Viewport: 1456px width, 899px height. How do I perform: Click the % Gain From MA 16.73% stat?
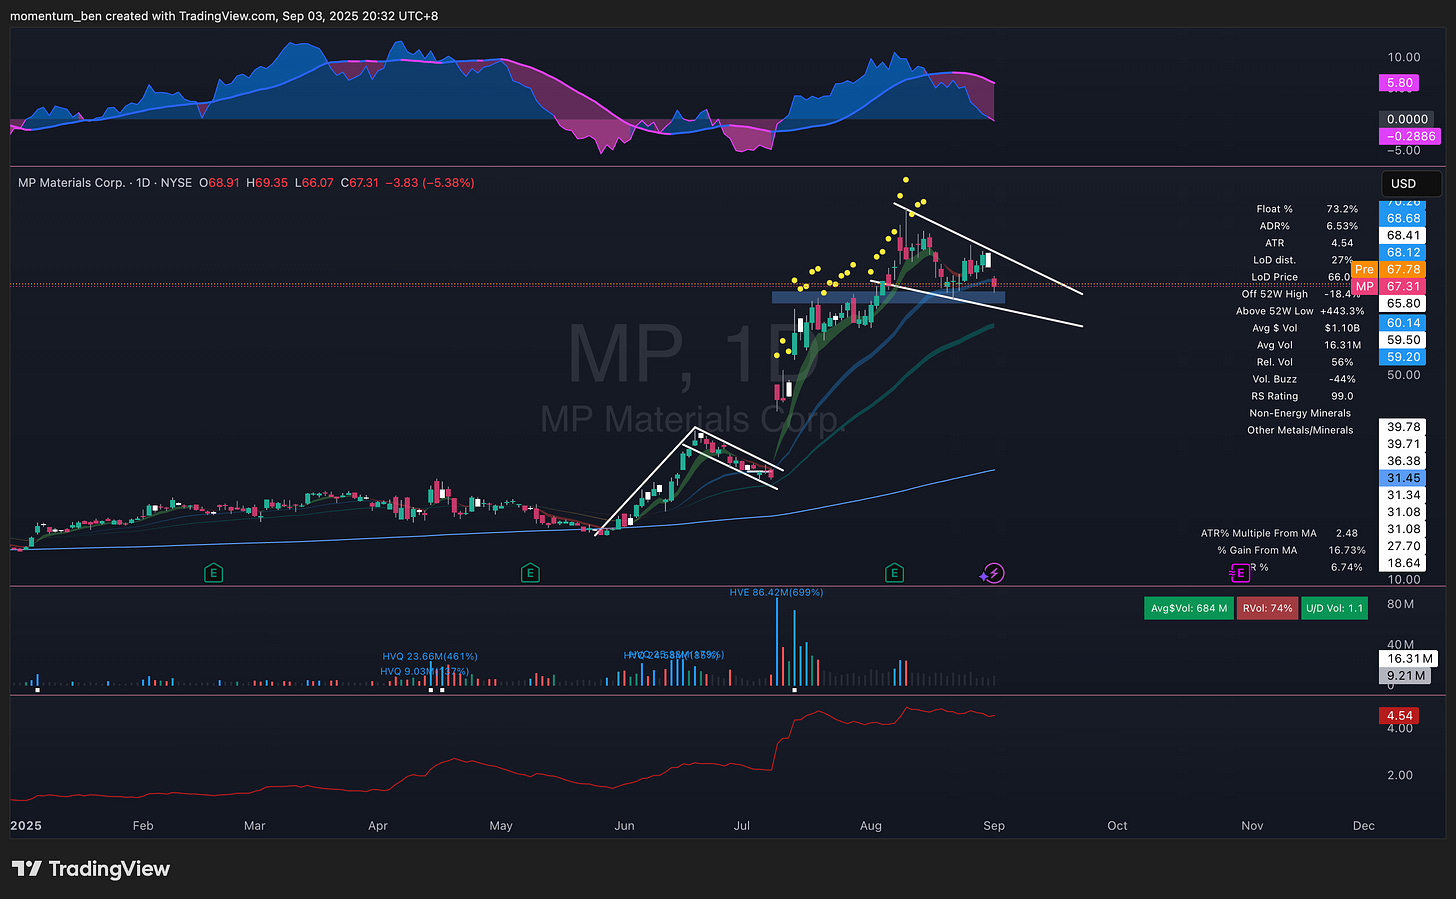1291,550
